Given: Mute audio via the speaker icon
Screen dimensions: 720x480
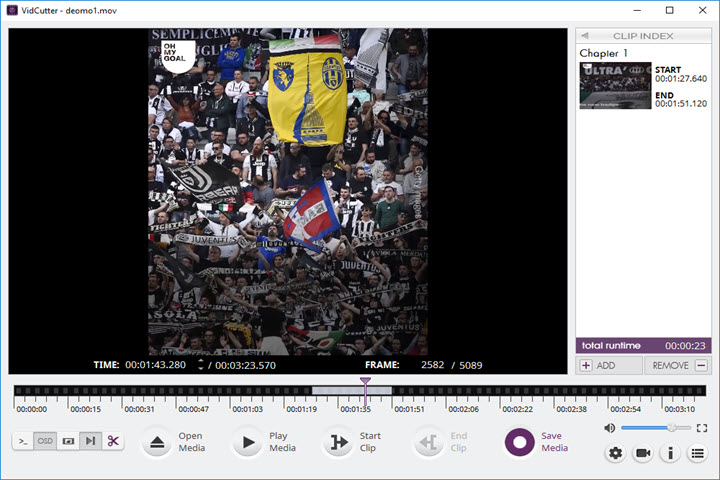Looking at the screenshot, I should click(609, 428).
